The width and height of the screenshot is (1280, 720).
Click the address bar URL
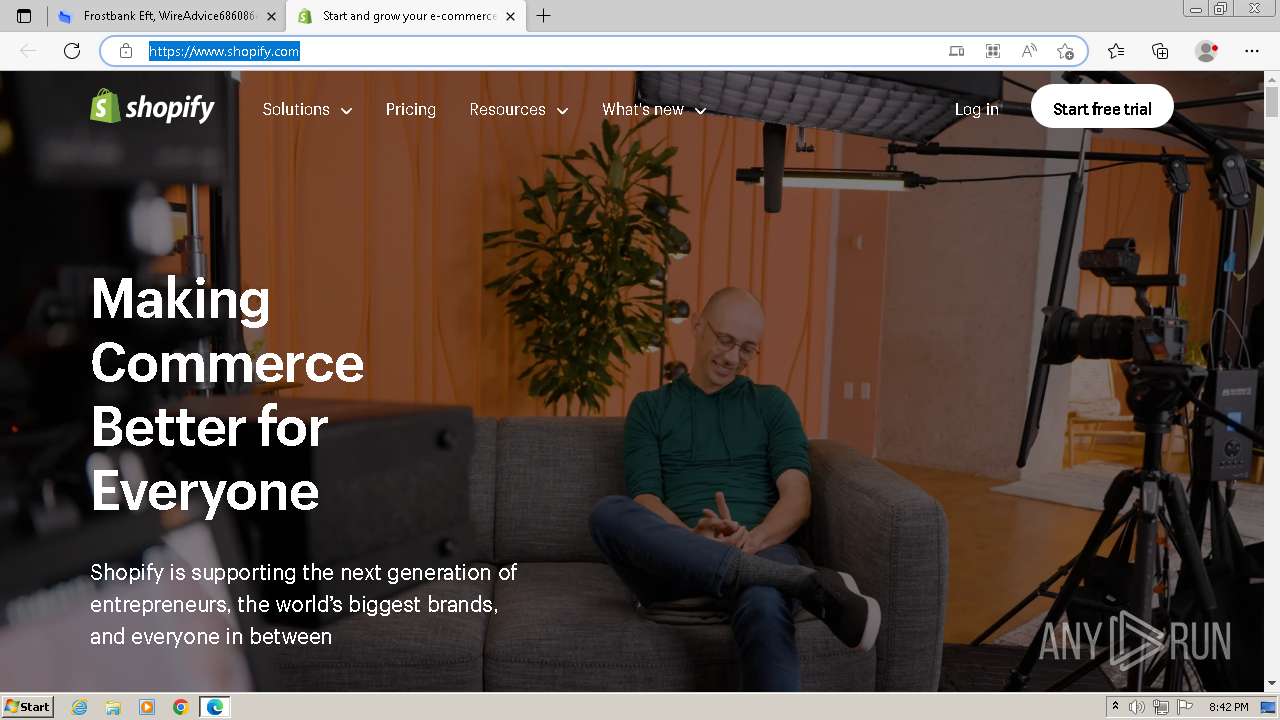[x=224, y=51]
